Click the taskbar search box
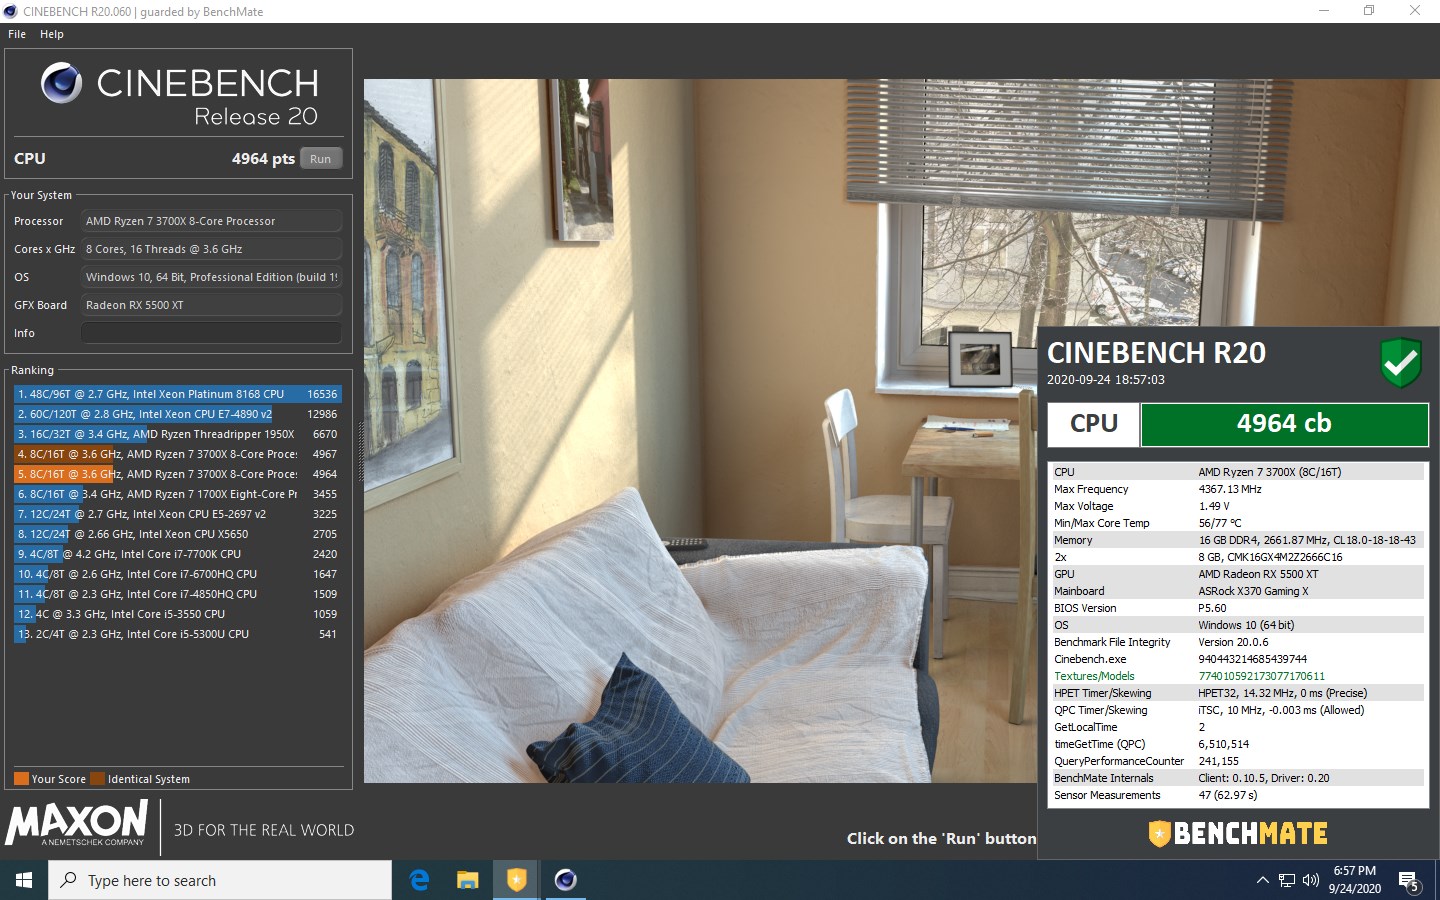 click(220, 880)
